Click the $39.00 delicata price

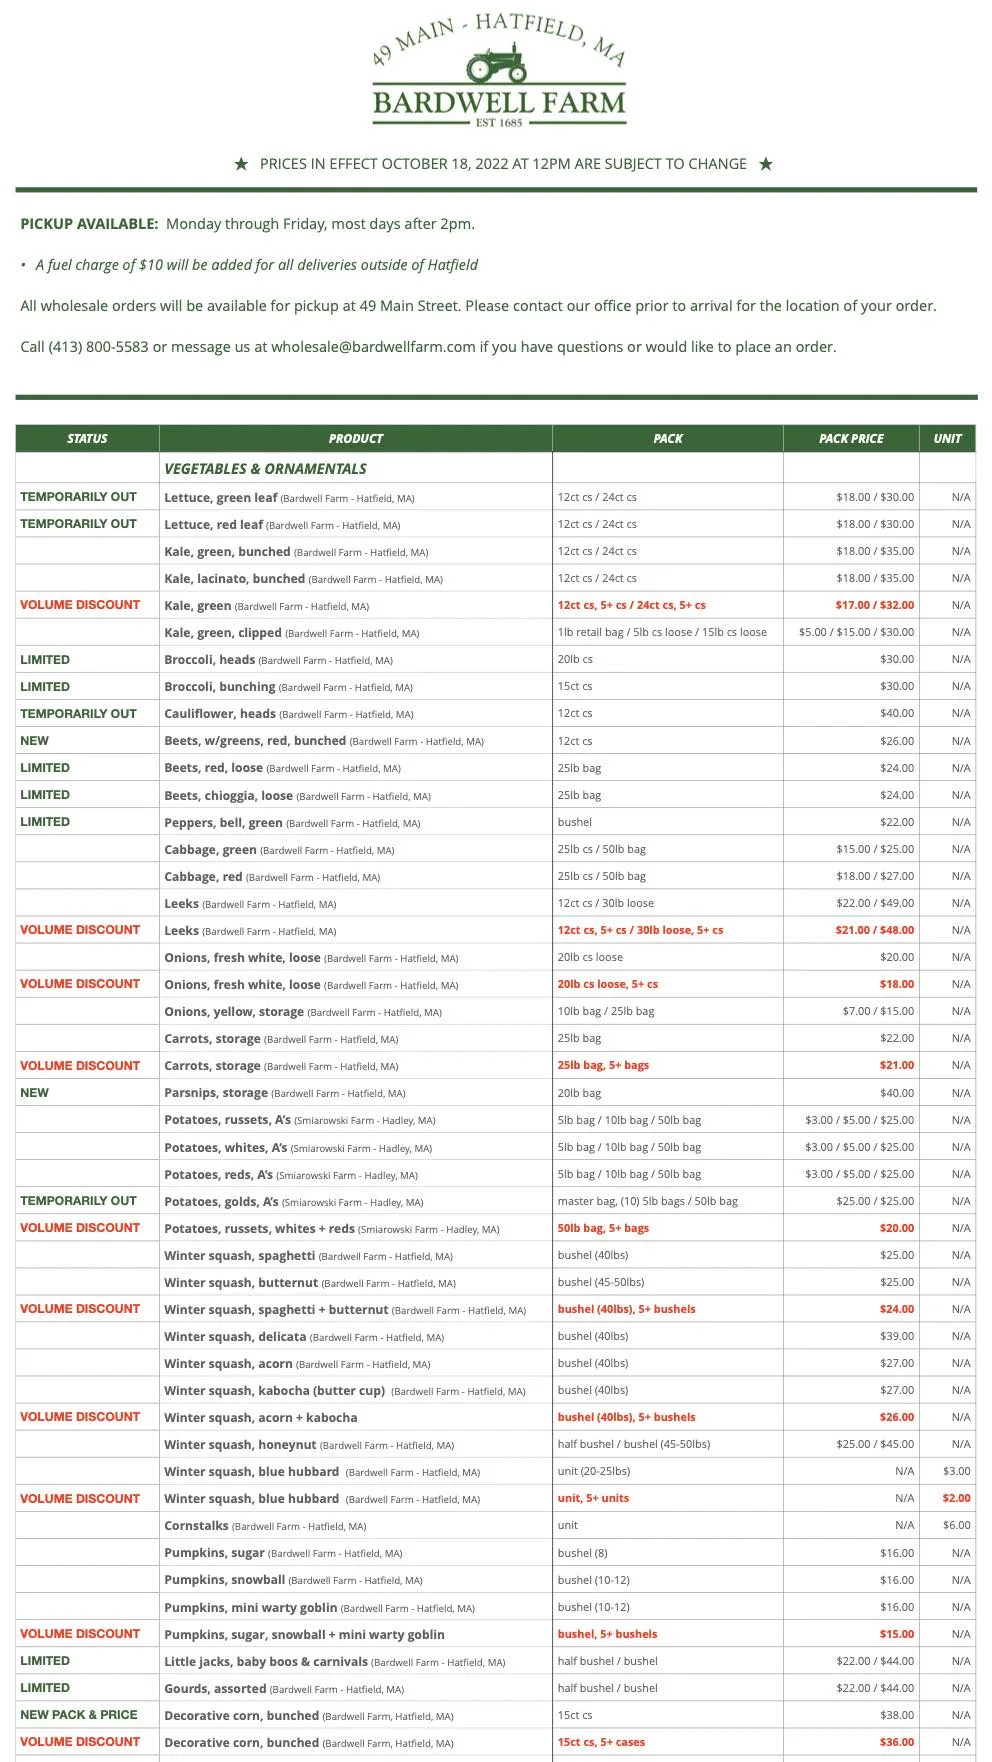(896, 1336)
